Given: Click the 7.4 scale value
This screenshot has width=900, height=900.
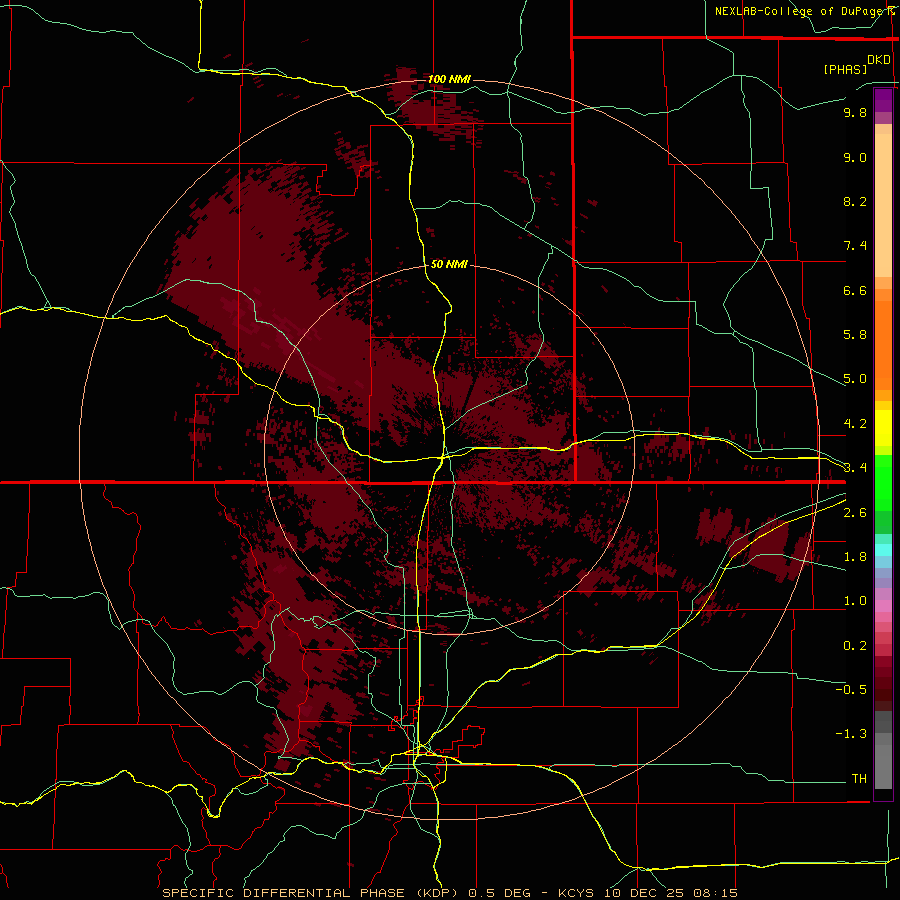Looking at the screenshot, I should (855, 246).
